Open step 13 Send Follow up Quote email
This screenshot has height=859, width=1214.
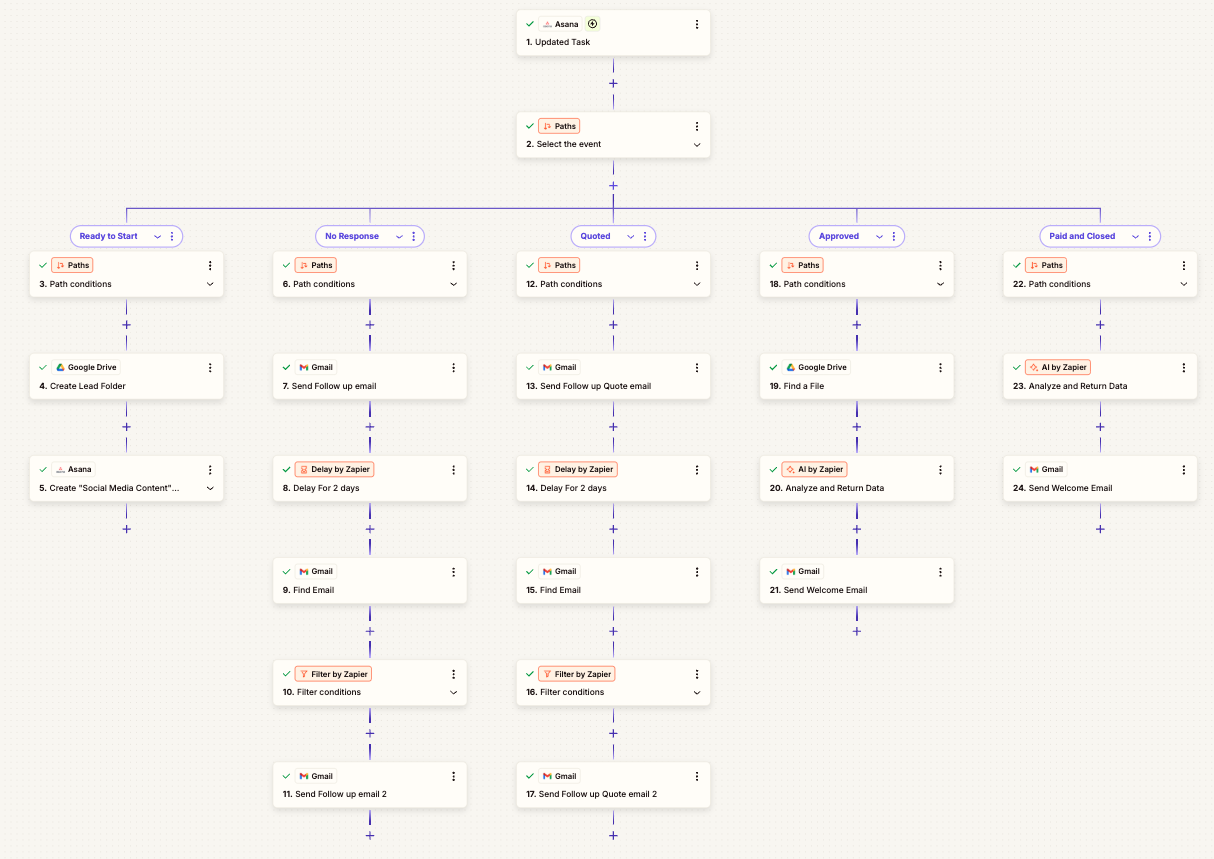613,377
